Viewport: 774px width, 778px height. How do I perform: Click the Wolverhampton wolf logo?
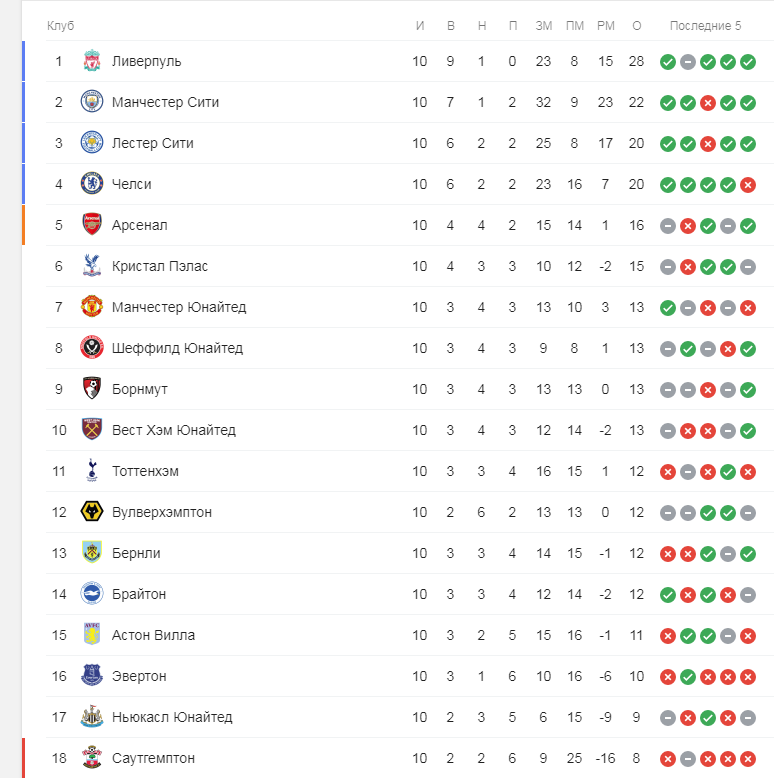[x=92, y=512]
